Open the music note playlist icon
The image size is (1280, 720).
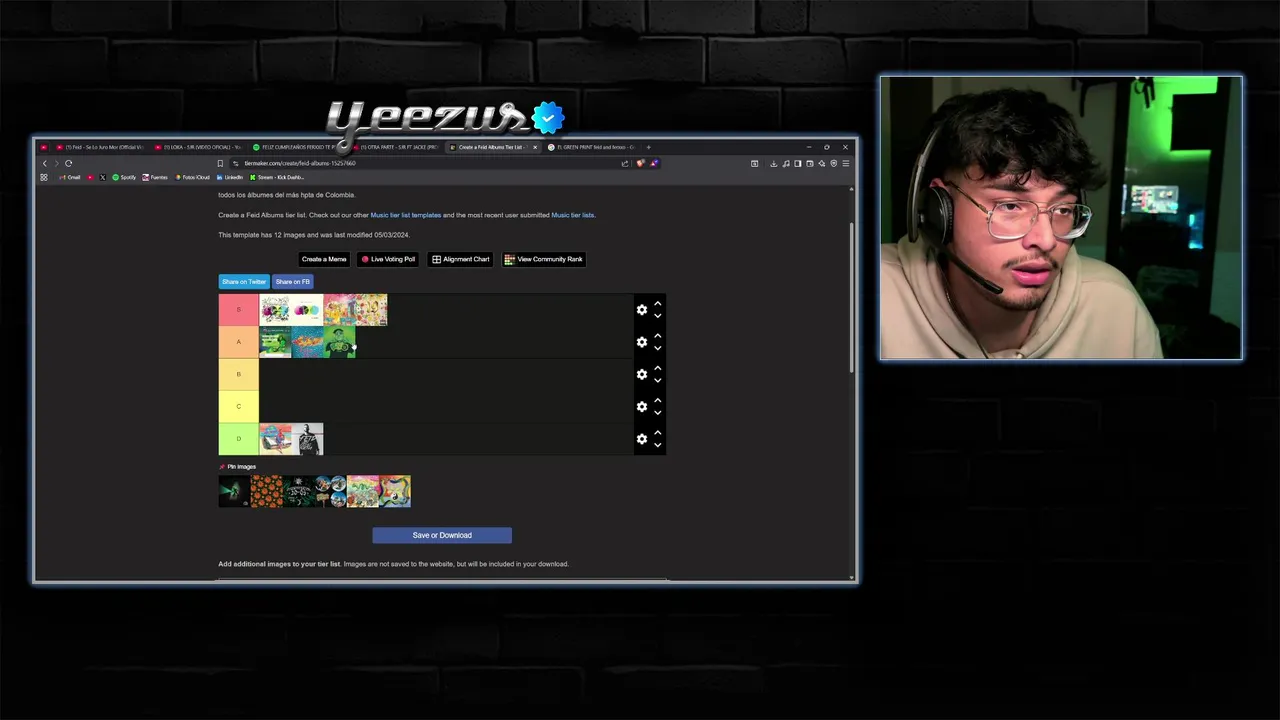click(786, 163)
